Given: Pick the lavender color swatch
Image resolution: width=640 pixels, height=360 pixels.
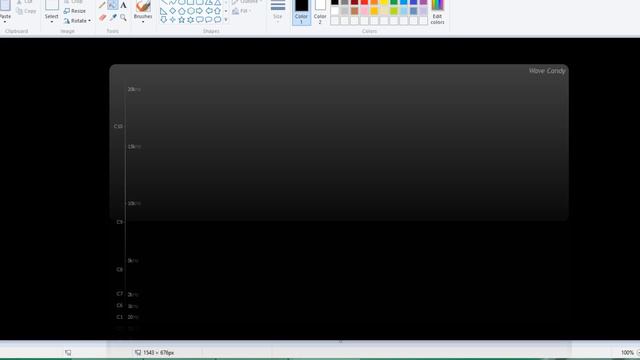Looking at the screenshot, I should click(423, 11).
